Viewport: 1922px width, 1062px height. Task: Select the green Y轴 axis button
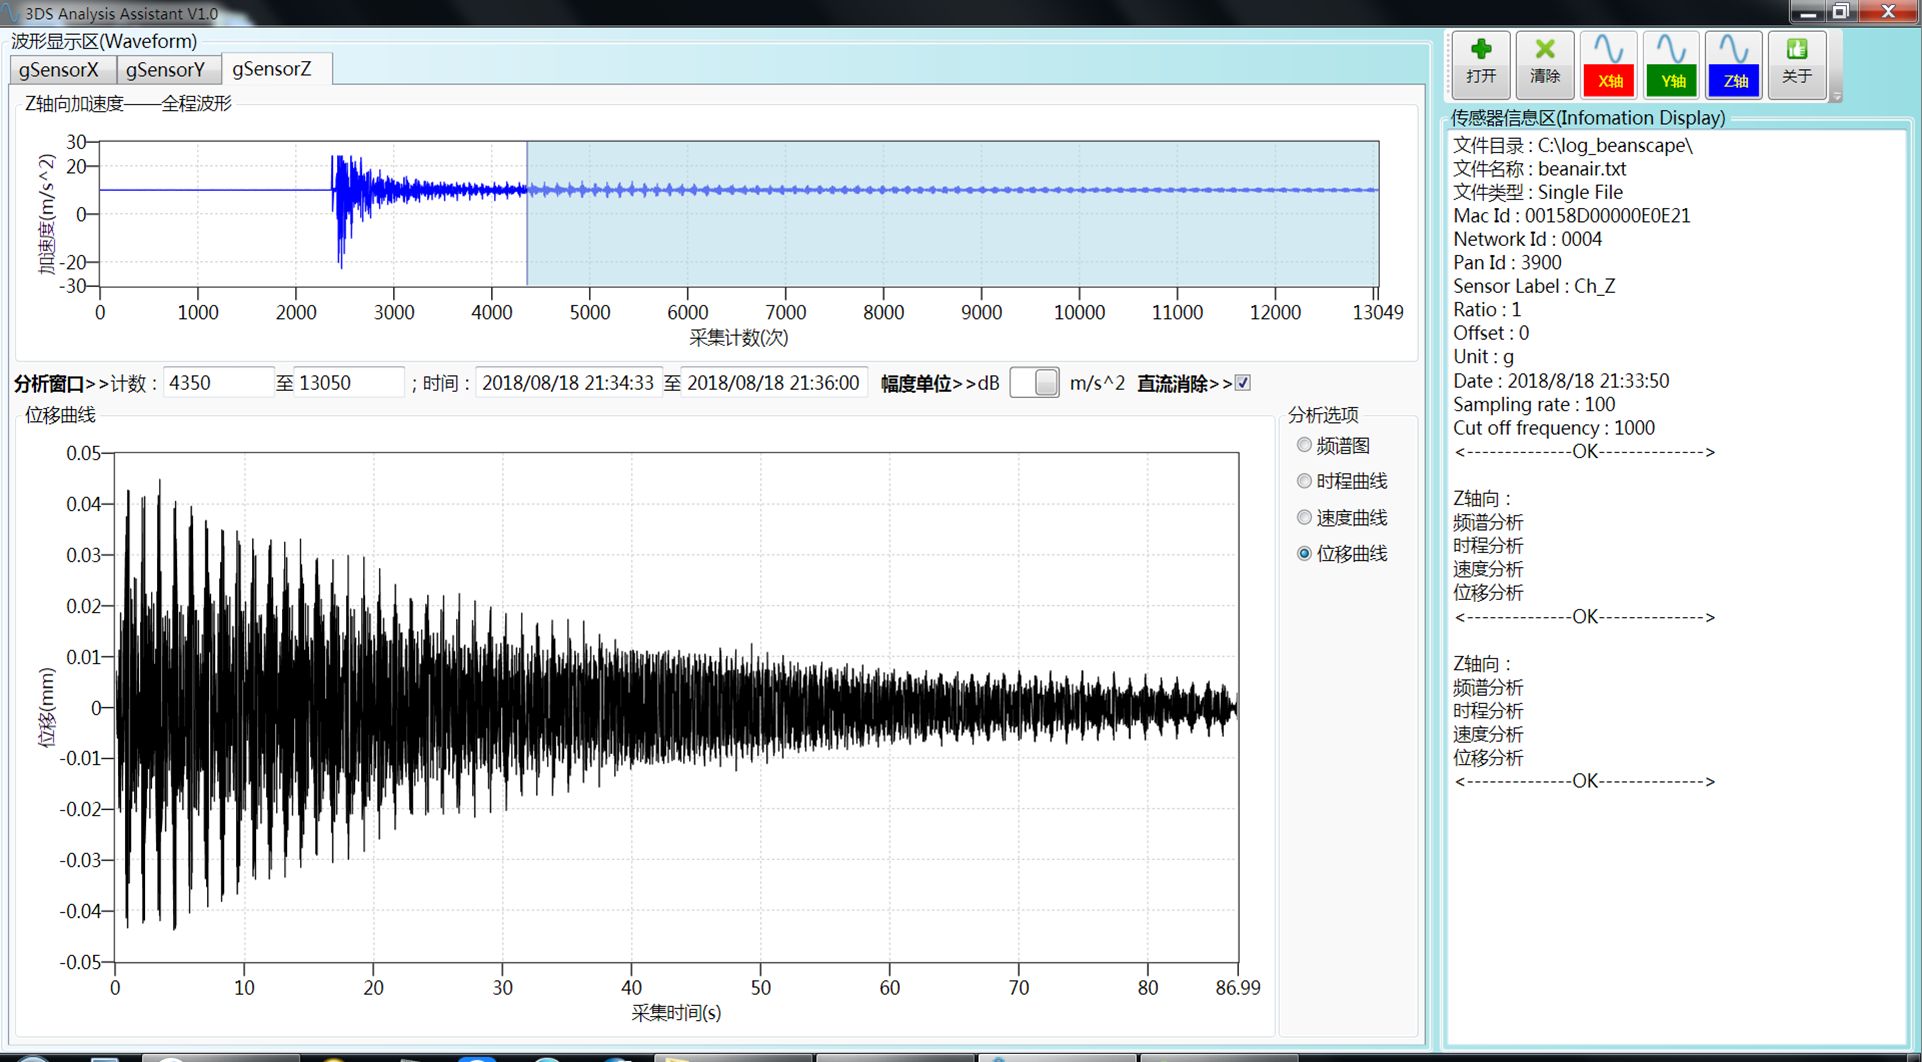(x=1671, y=64)
